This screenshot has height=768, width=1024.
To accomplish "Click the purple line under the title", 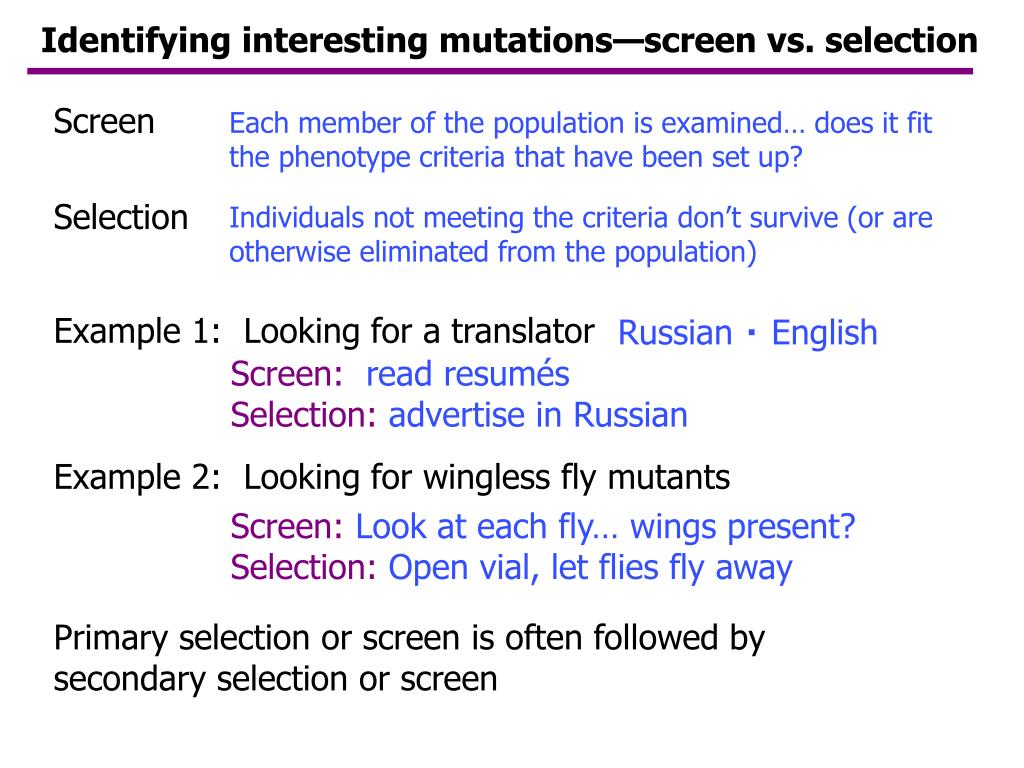I will [x=500, y=71].
